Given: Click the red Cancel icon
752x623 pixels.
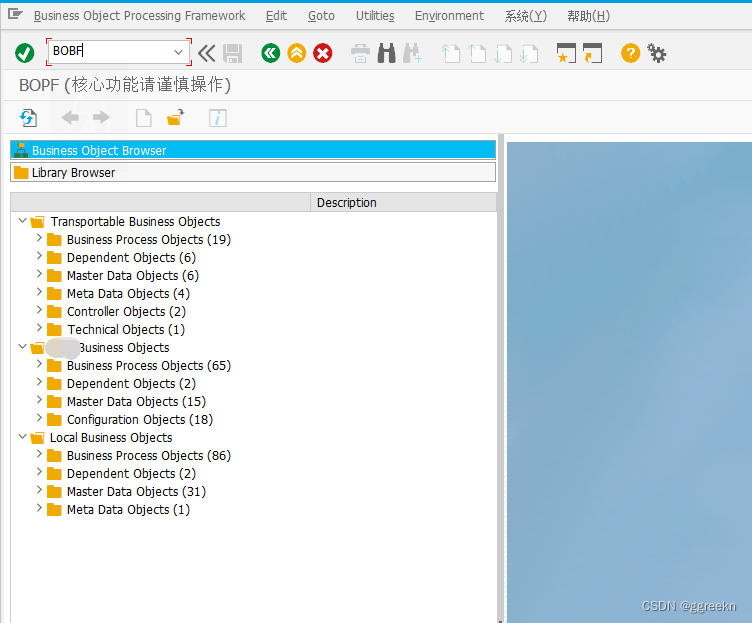Looking at the screenshot, I should coord(323,53).
